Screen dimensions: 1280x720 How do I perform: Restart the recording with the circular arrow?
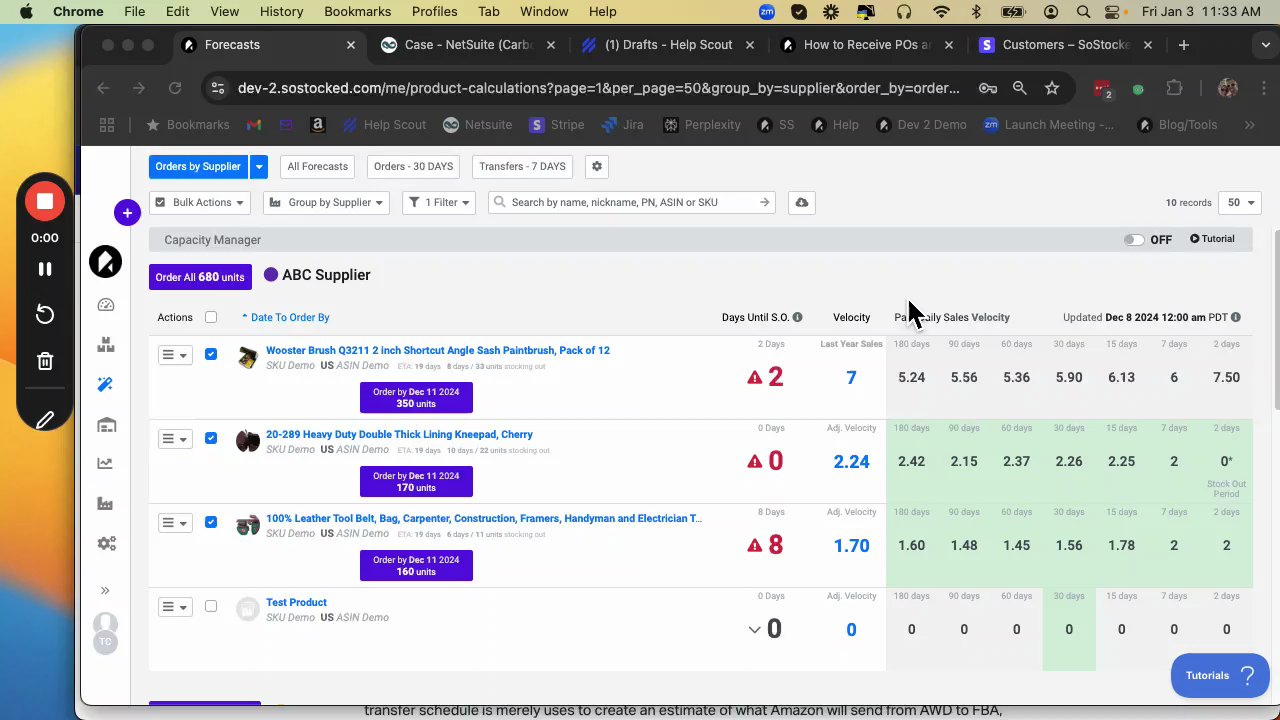45,315
